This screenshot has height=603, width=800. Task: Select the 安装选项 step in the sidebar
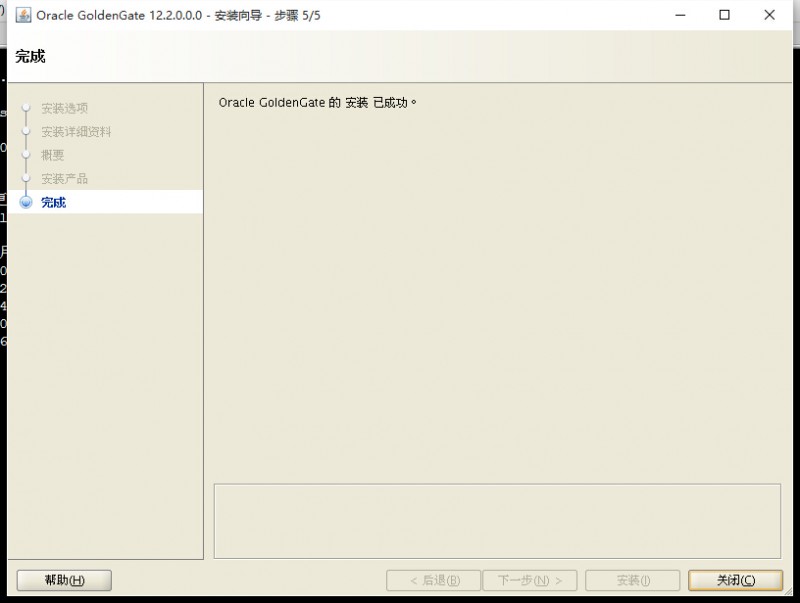tap(65, 107)
